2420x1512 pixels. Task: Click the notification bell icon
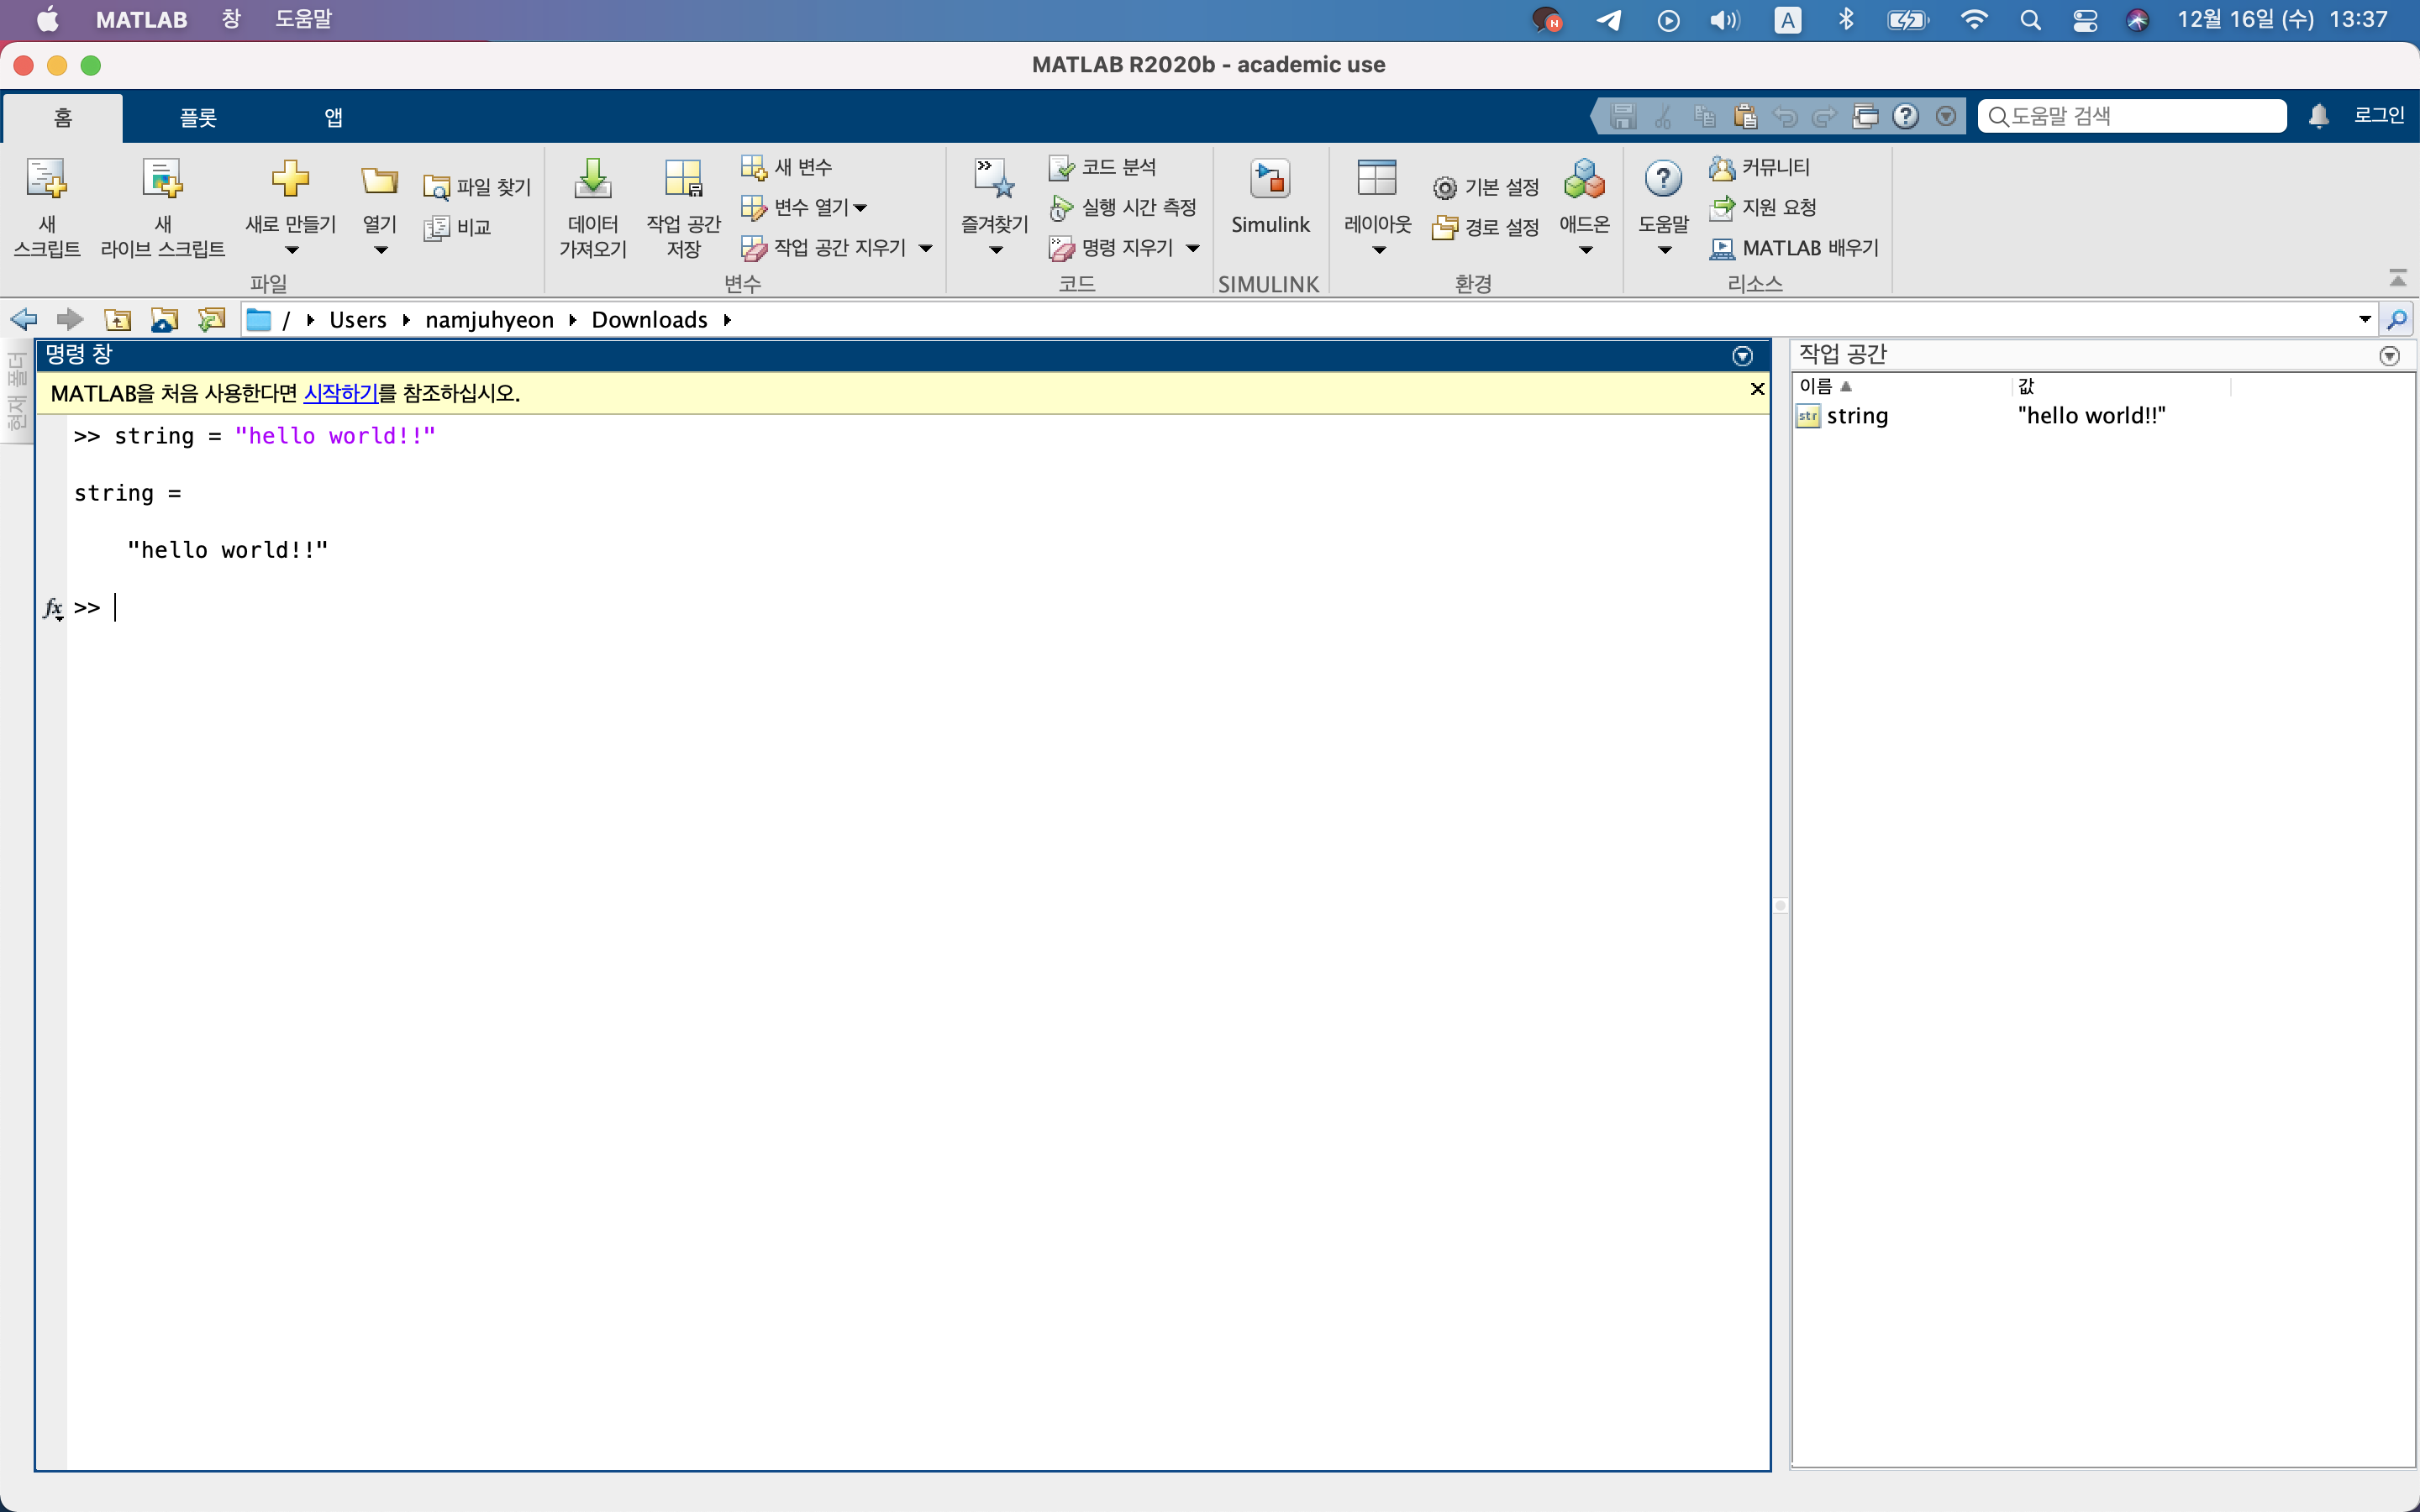point(2319,117)
